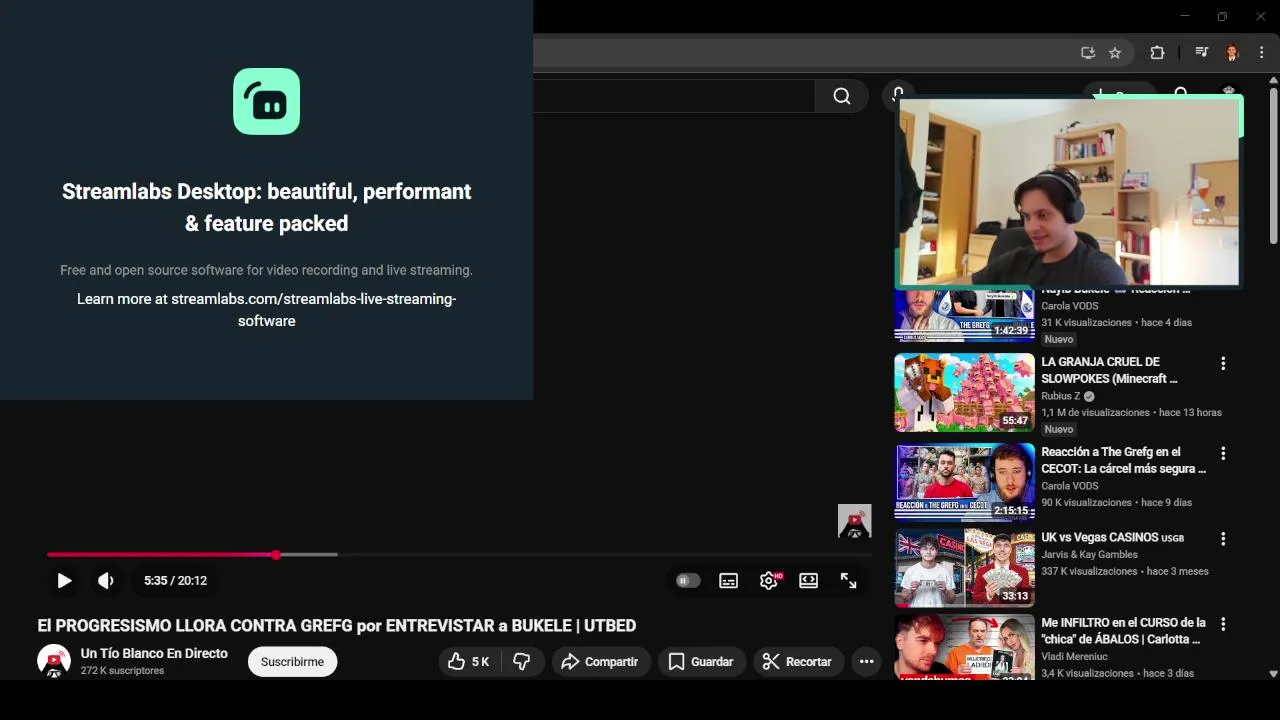Open Chrome media controls icon
The width and height of the screenshot is (1280, 720).
[1202, 53]
